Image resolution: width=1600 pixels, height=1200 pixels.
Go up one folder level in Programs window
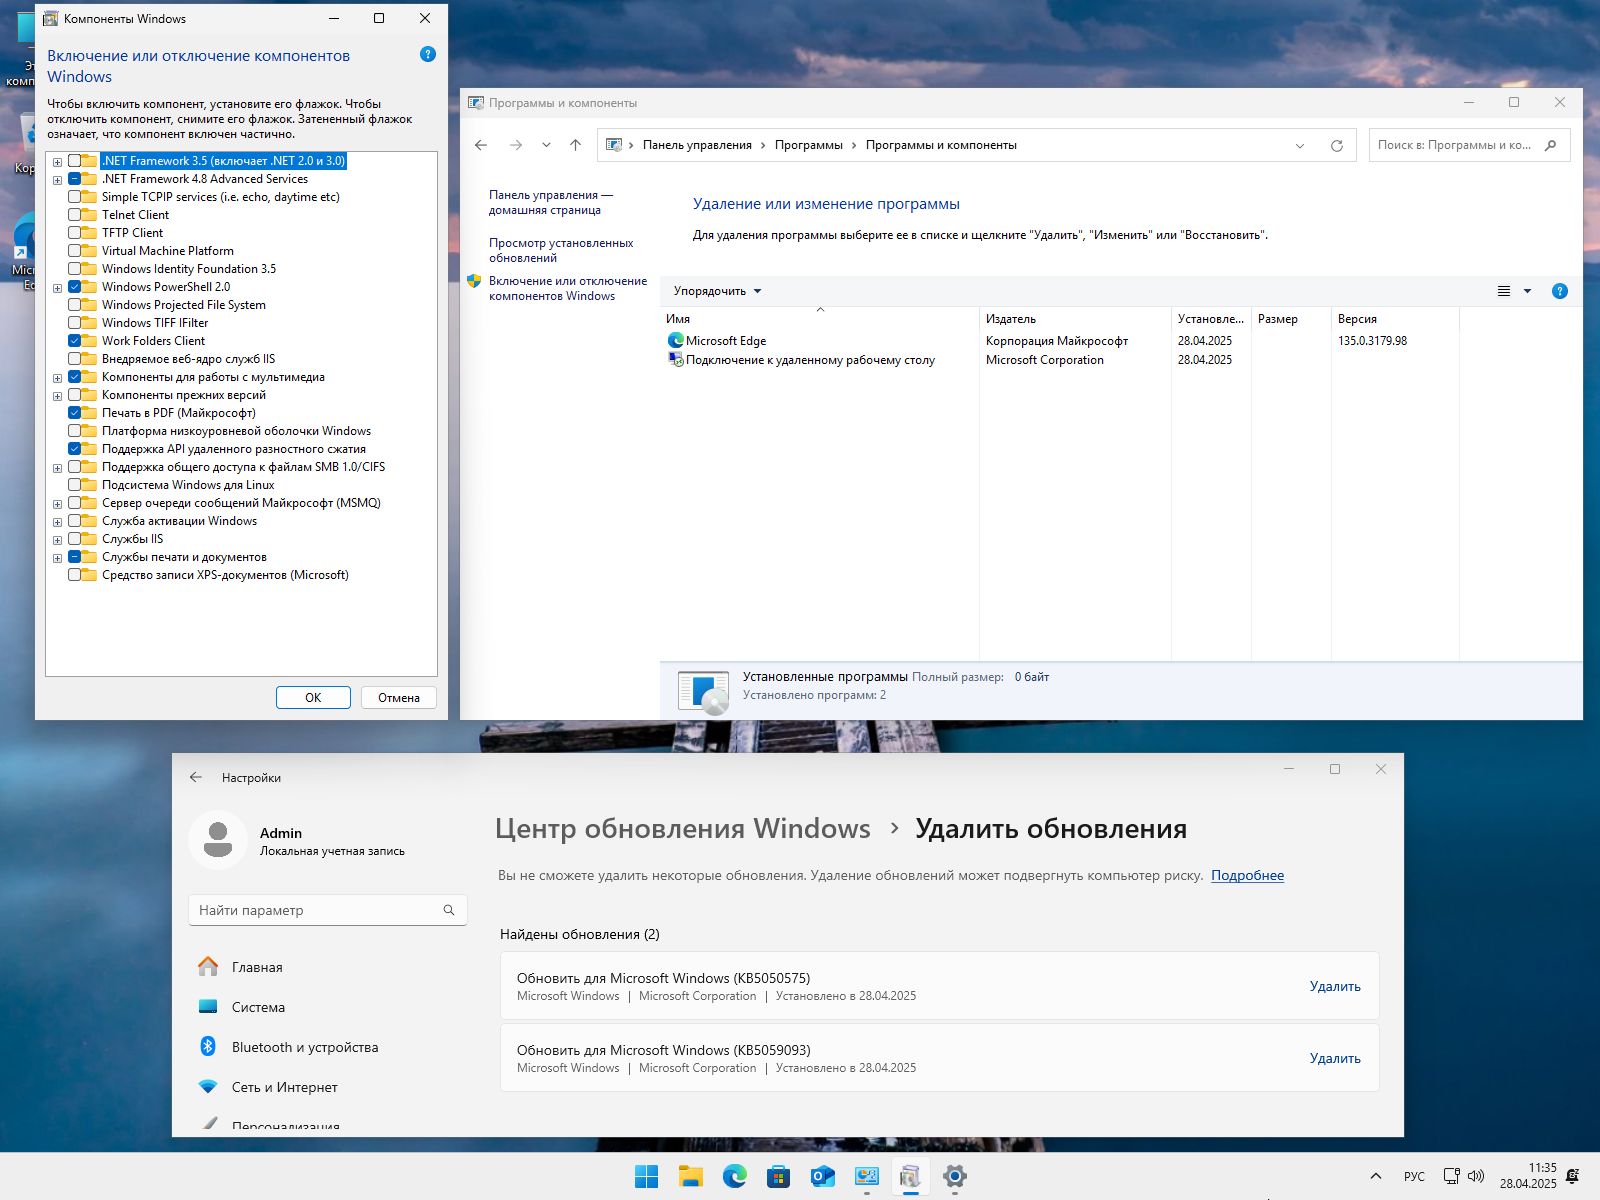(575, 145)
